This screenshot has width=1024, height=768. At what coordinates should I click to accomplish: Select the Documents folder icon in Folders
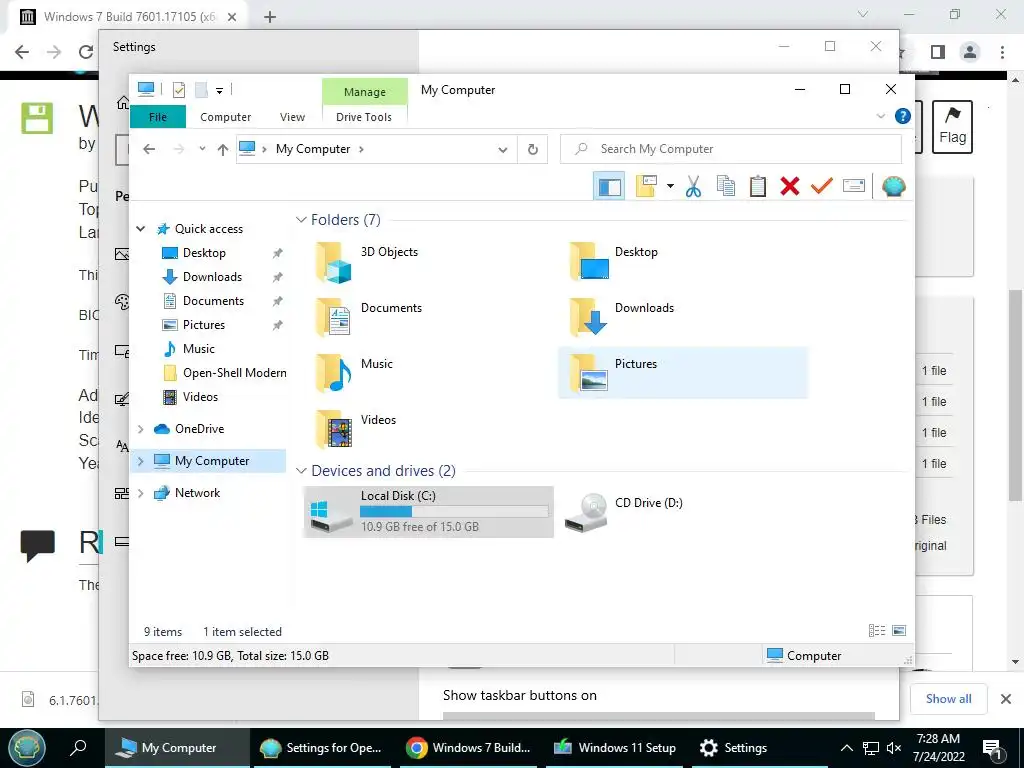334,317
